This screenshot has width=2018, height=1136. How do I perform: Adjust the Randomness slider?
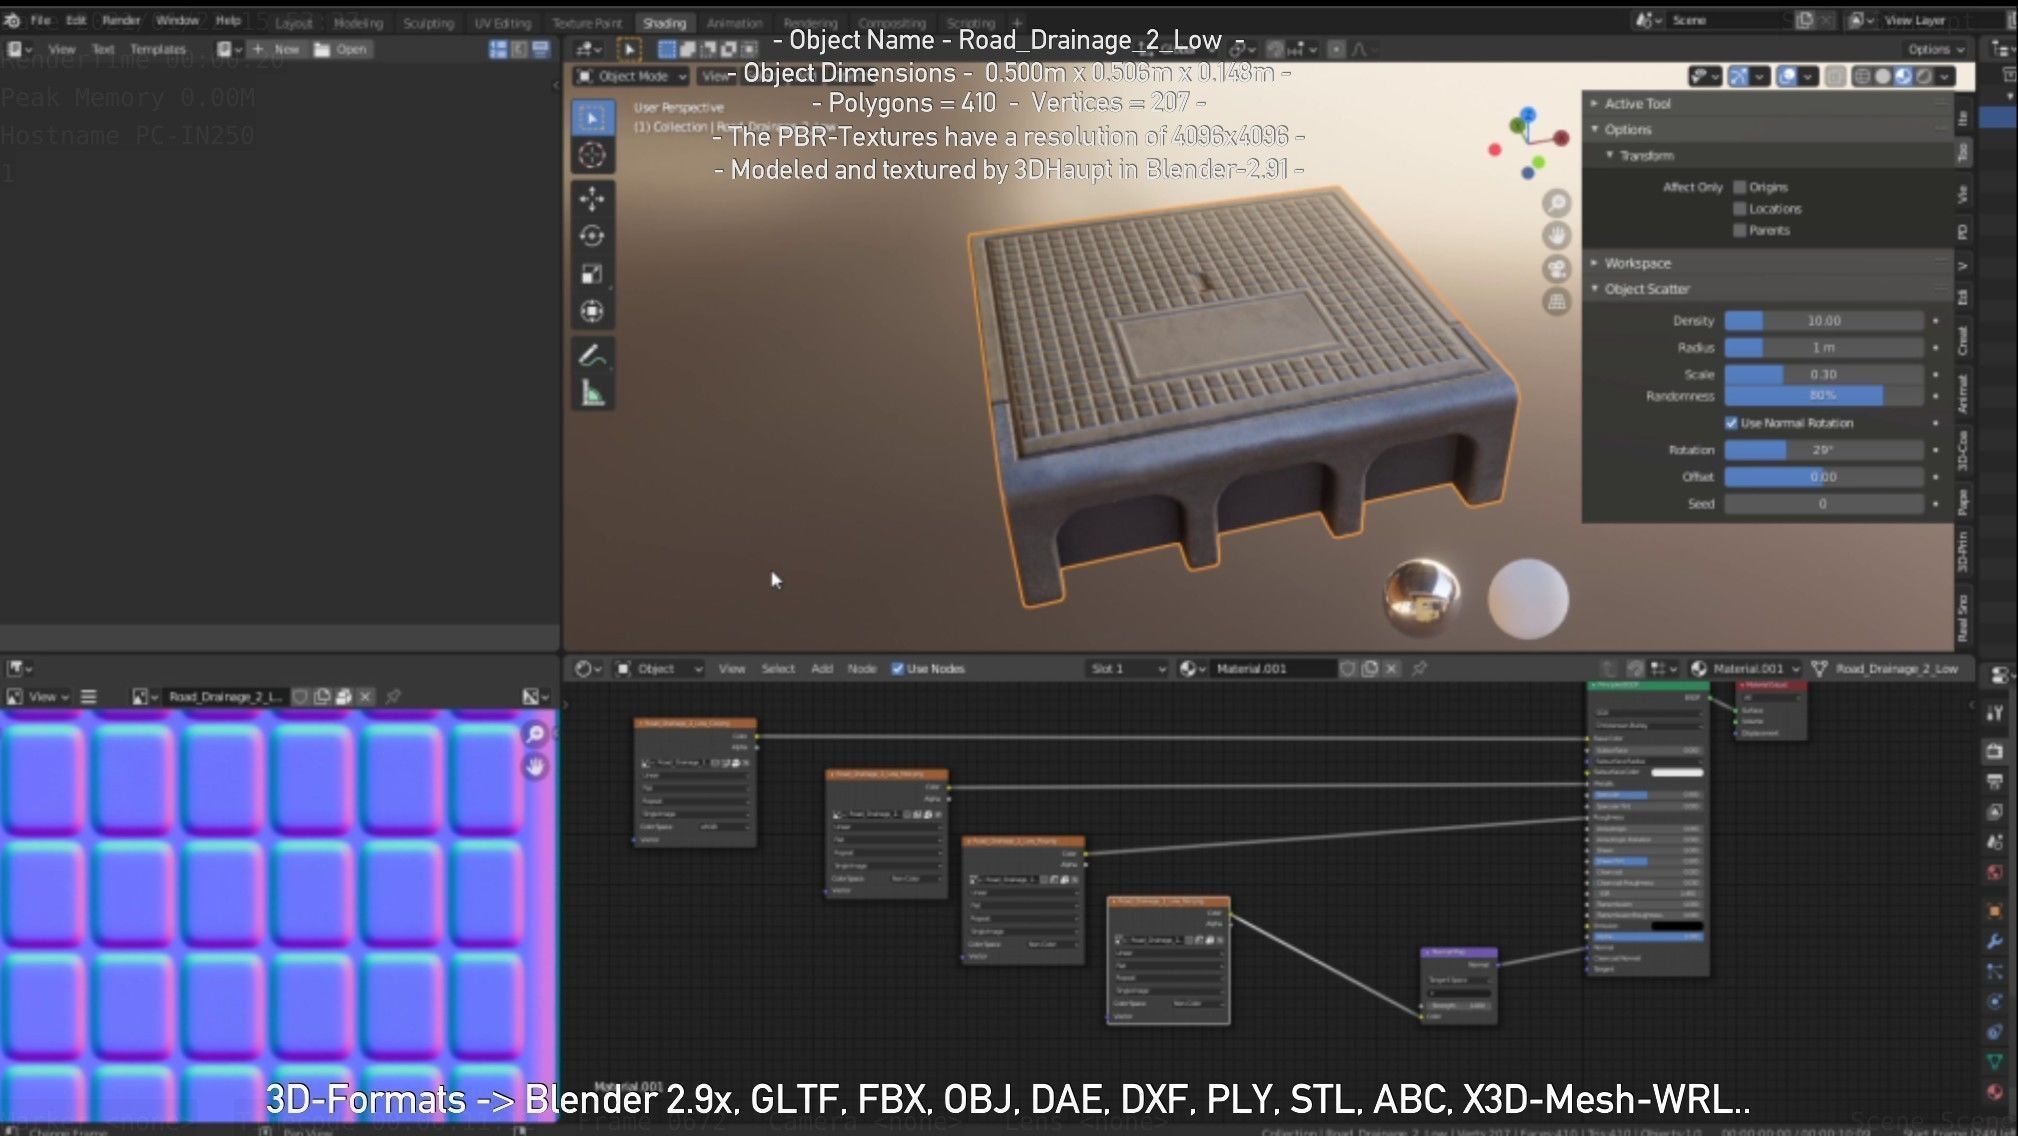pyautogui.click(x=1824, y=396)
